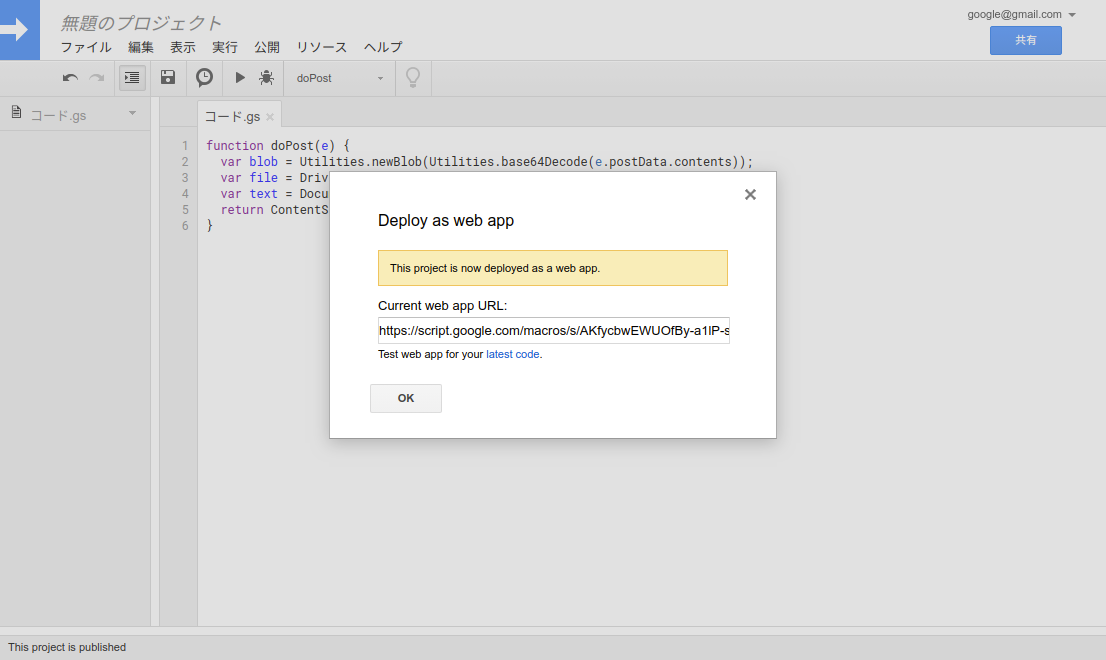Click the function doPost(e) code line

pyautogui.click(x=278, y=145)
